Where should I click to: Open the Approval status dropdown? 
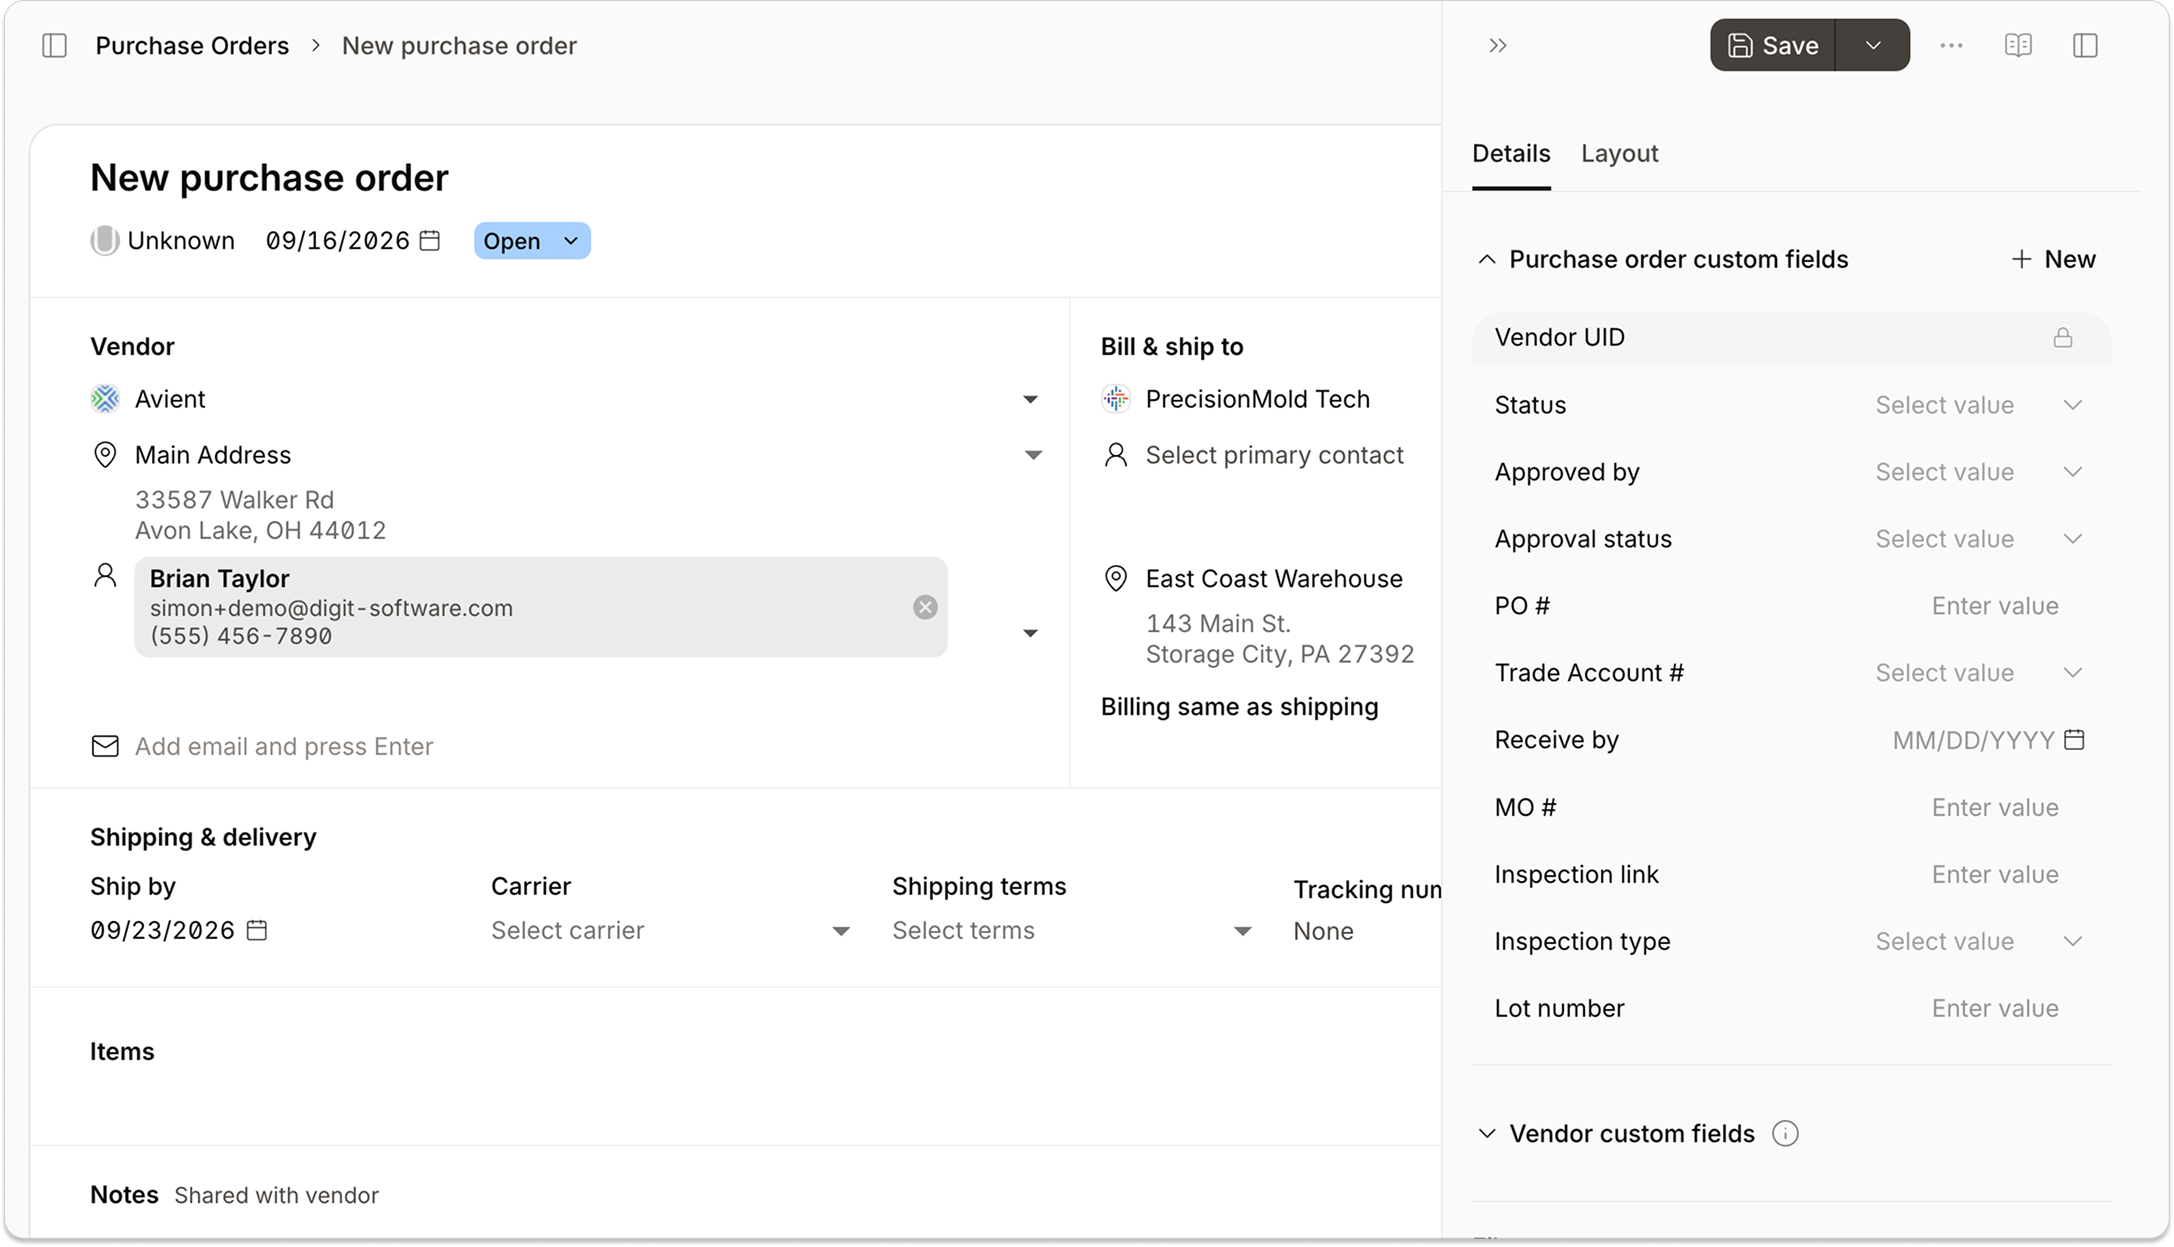pos(1979,539)
